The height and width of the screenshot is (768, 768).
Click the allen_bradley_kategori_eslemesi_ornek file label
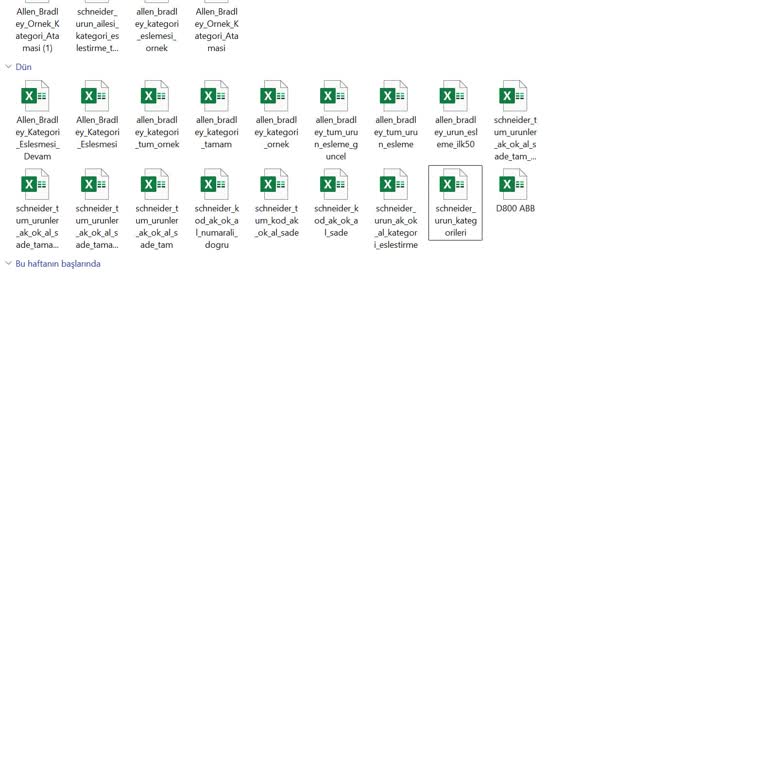click(x=157, y=30)
